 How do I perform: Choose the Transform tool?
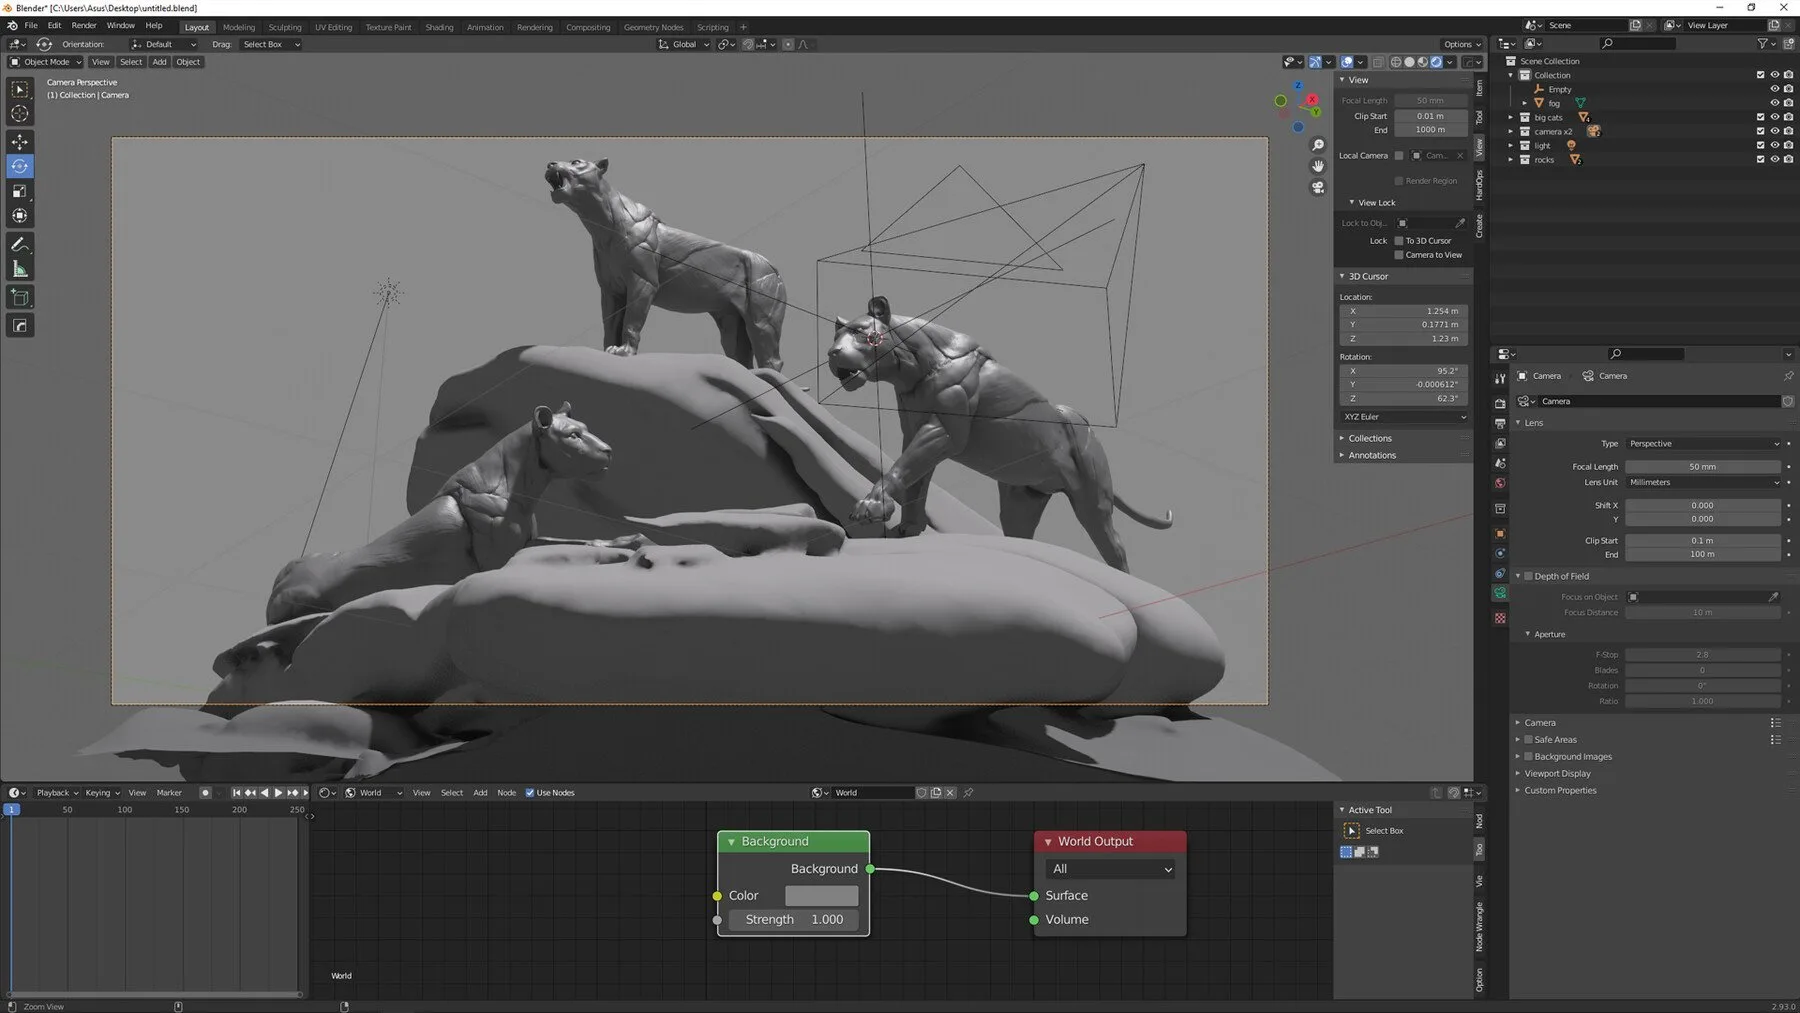click(x=19, y=216)
